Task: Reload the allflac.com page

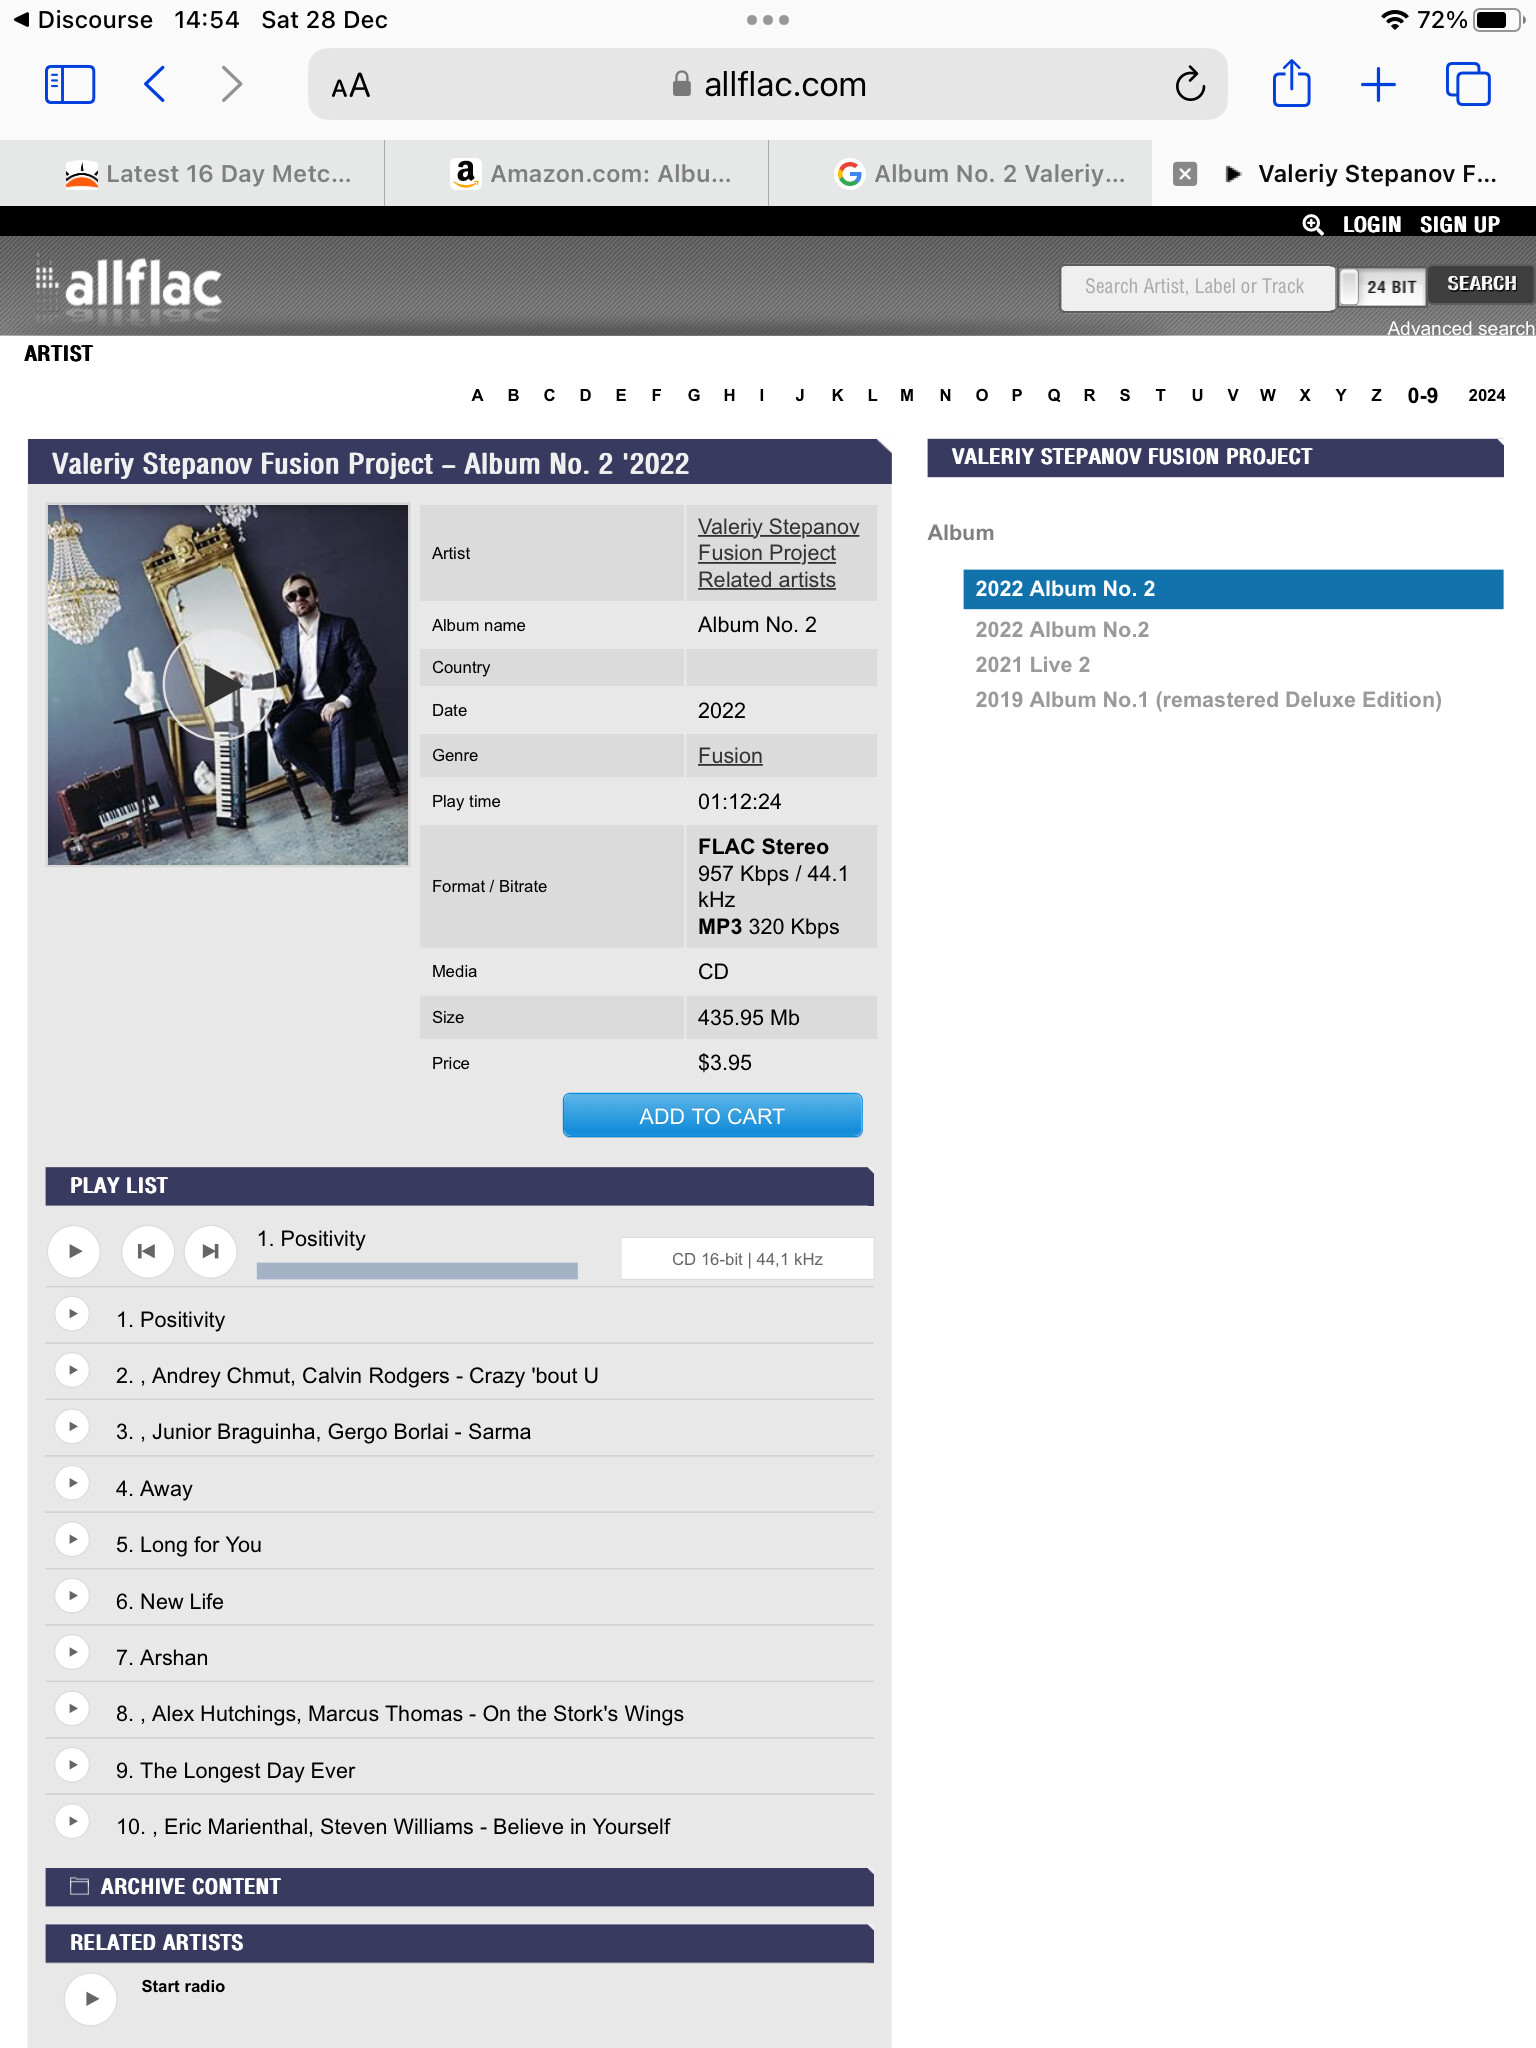Action: tap(1189, 85)
